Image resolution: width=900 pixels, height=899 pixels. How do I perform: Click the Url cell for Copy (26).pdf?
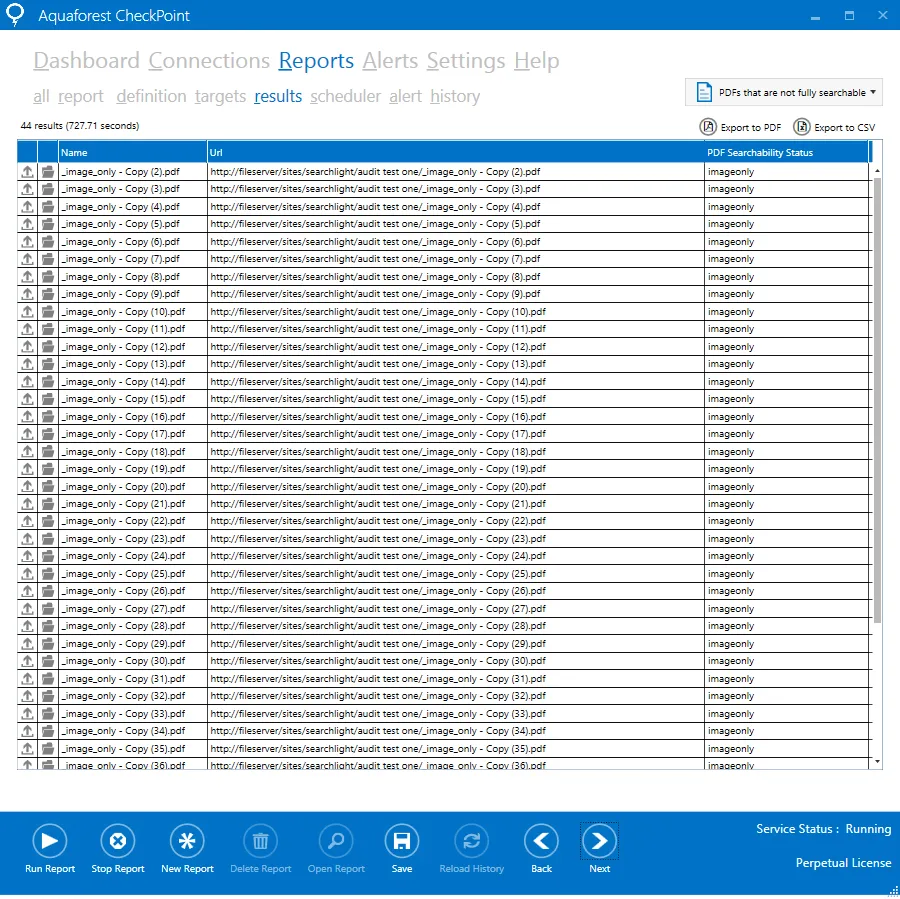456,591
